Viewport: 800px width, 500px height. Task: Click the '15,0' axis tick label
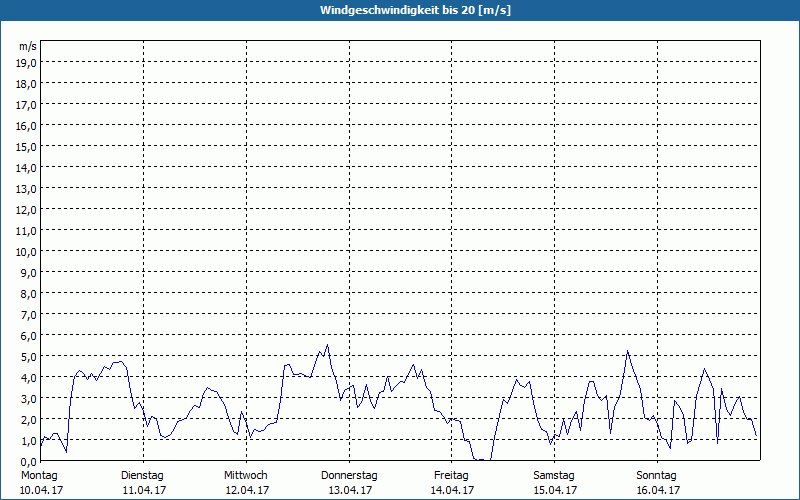coord(28,147)
